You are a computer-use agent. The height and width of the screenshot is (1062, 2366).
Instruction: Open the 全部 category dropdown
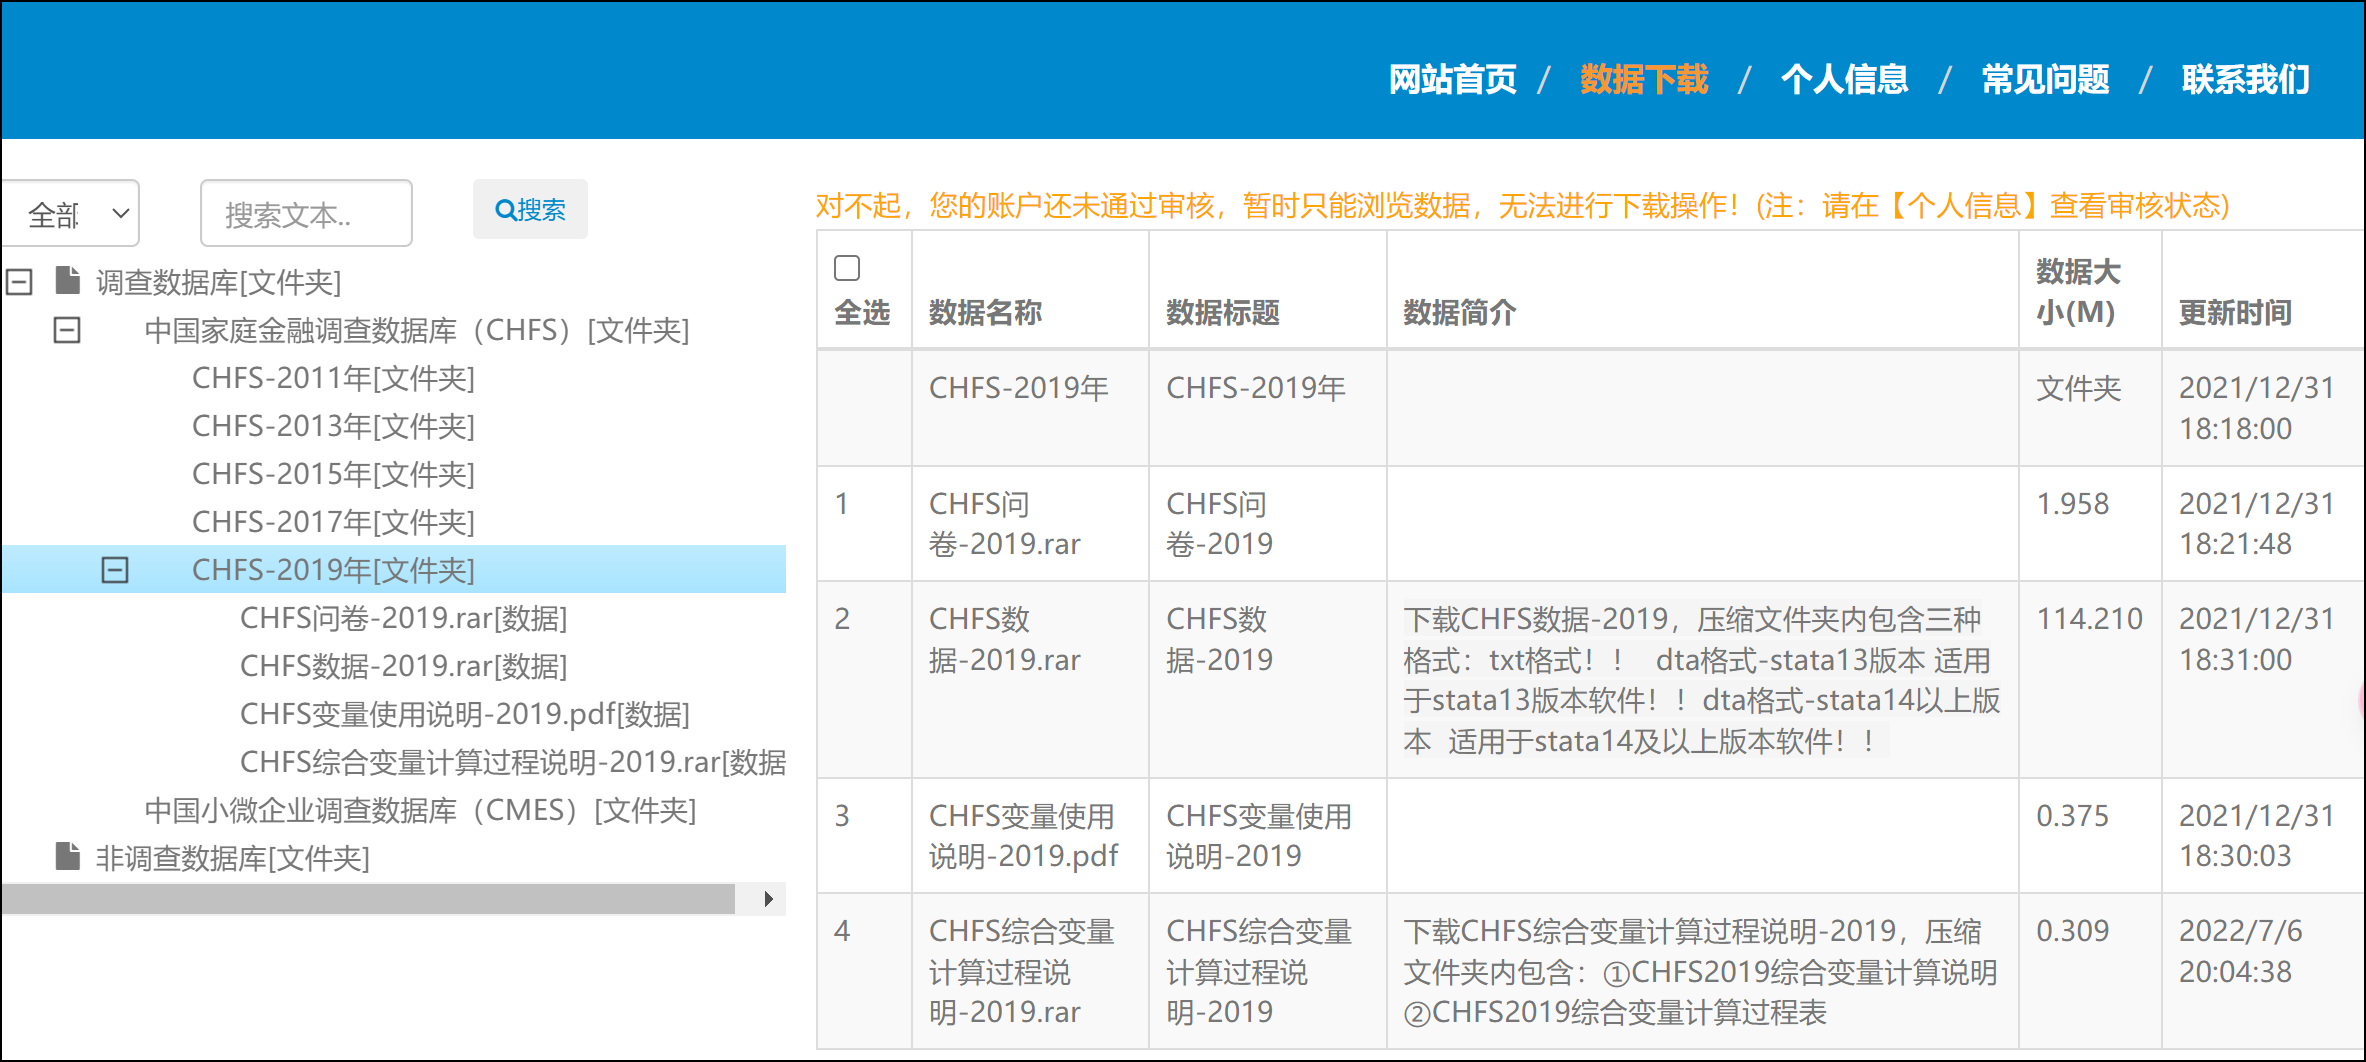click(72, 214)
